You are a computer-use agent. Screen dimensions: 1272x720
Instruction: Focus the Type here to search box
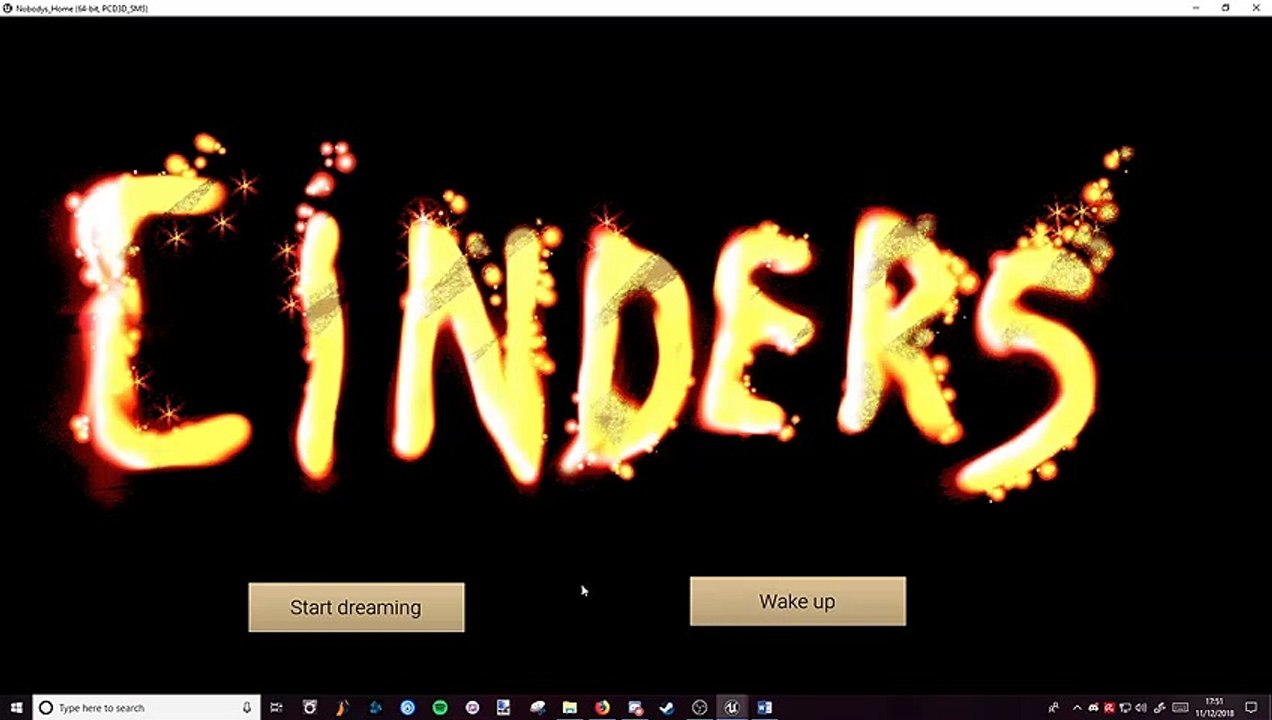pyautogui.click(x=146, y=708)
